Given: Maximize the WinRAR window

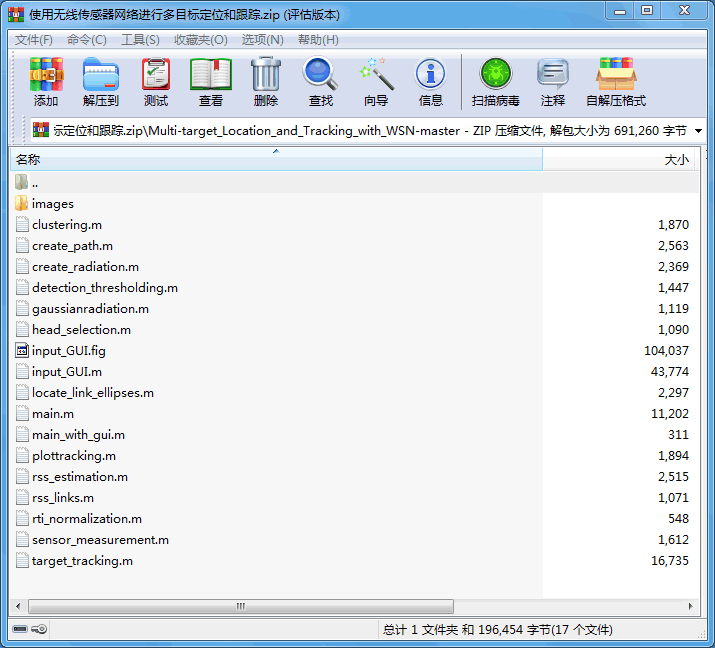Looking at the screenshot, I should (x=647, y=11).
